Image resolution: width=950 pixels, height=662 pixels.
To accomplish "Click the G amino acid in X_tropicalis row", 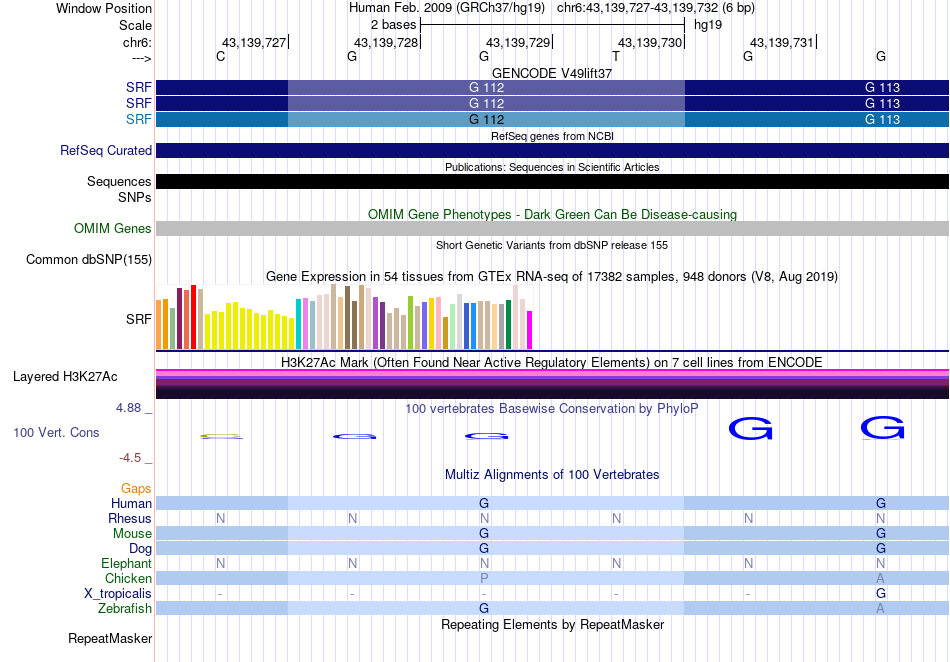I will click(881, 594).
